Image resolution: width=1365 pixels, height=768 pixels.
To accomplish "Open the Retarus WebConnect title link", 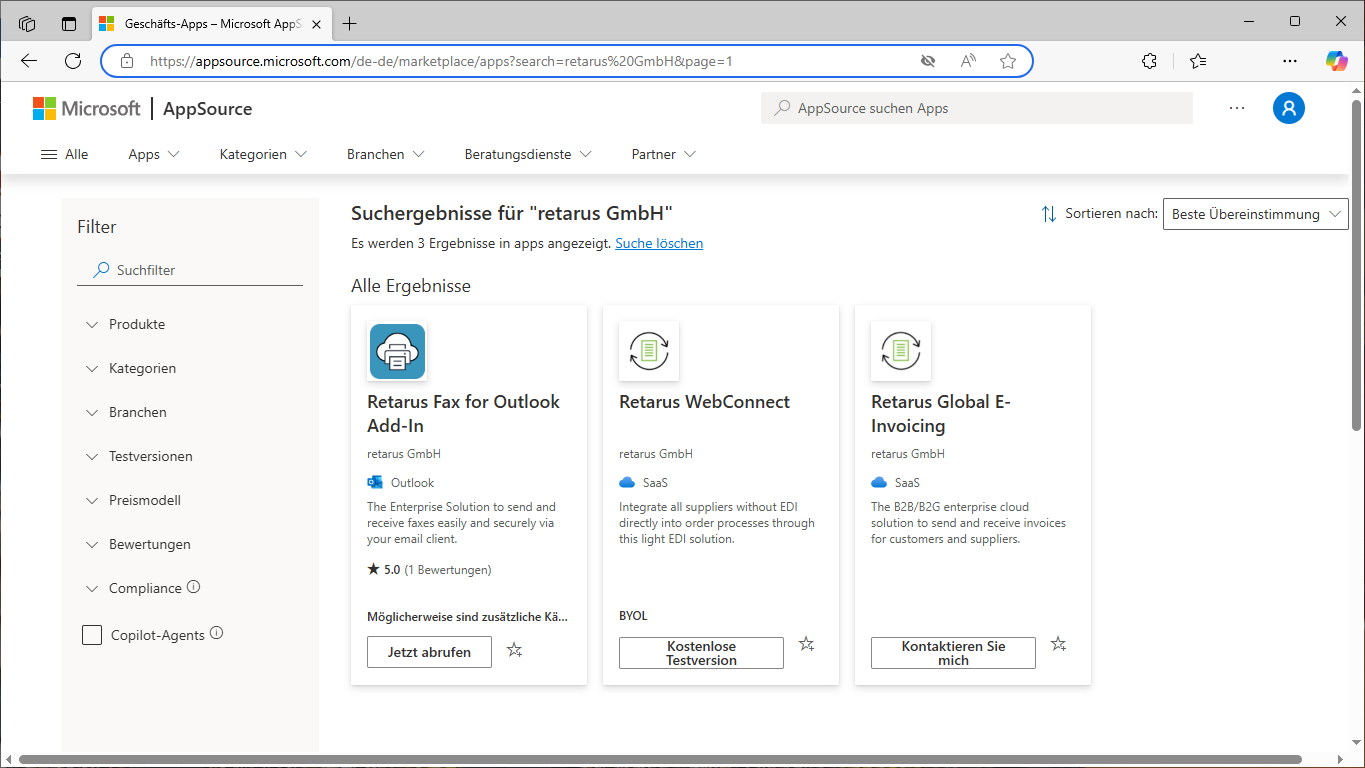I will 704,402.
